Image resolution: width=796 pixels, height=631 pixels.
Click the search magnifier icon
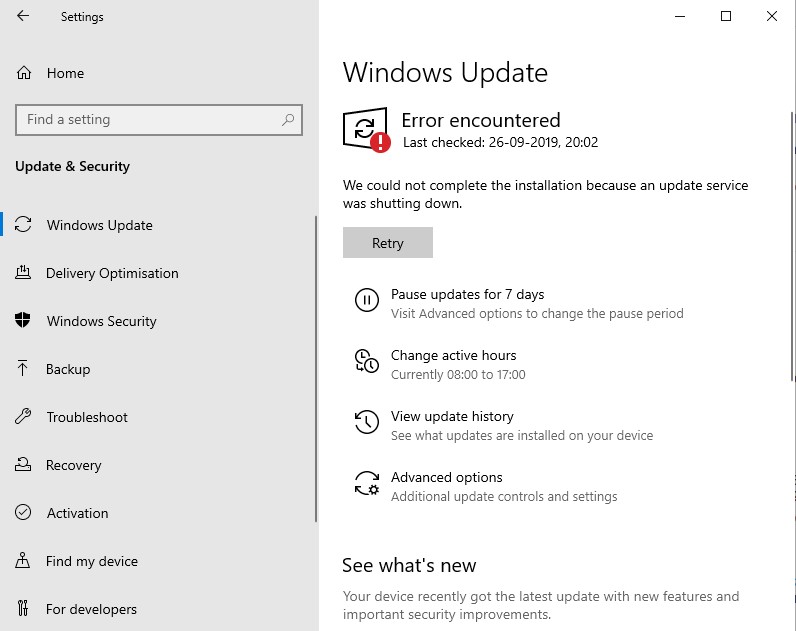click(x=288, y=120)
